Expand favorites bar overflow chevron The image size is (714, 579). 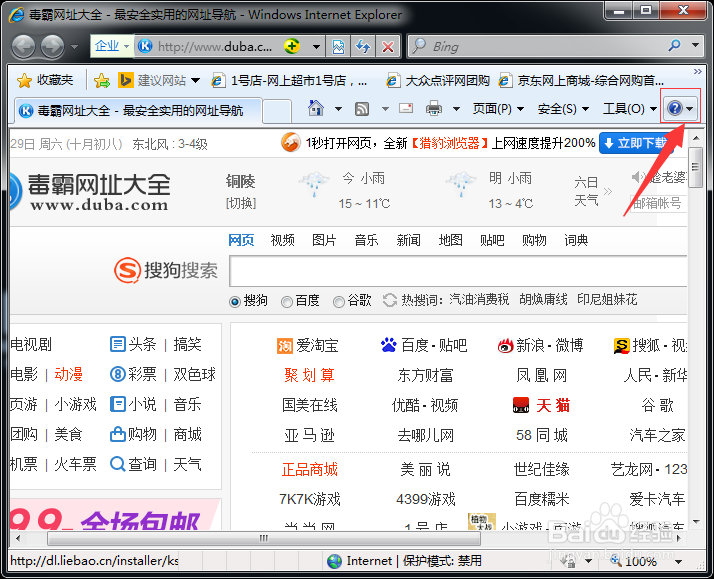(697, 71)
